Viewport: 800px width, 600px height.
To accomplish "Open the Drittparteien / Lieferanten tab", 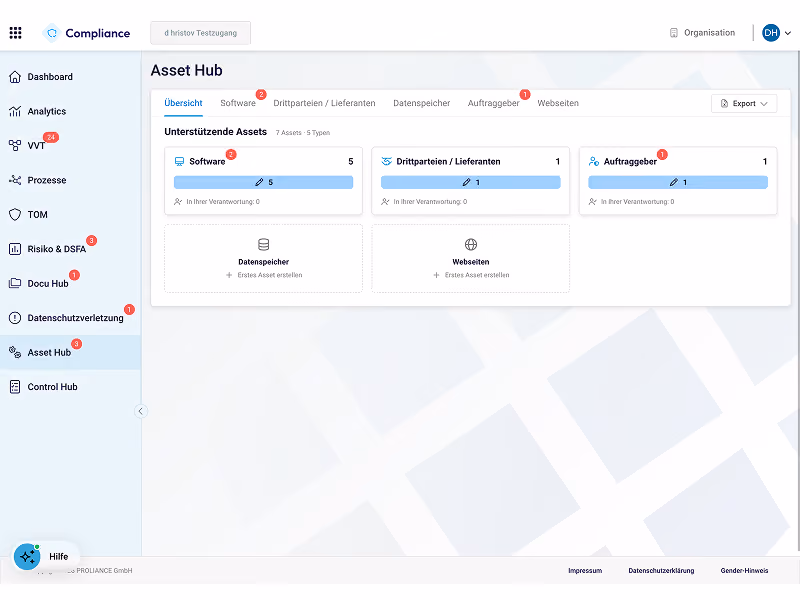I will [324, 104].
